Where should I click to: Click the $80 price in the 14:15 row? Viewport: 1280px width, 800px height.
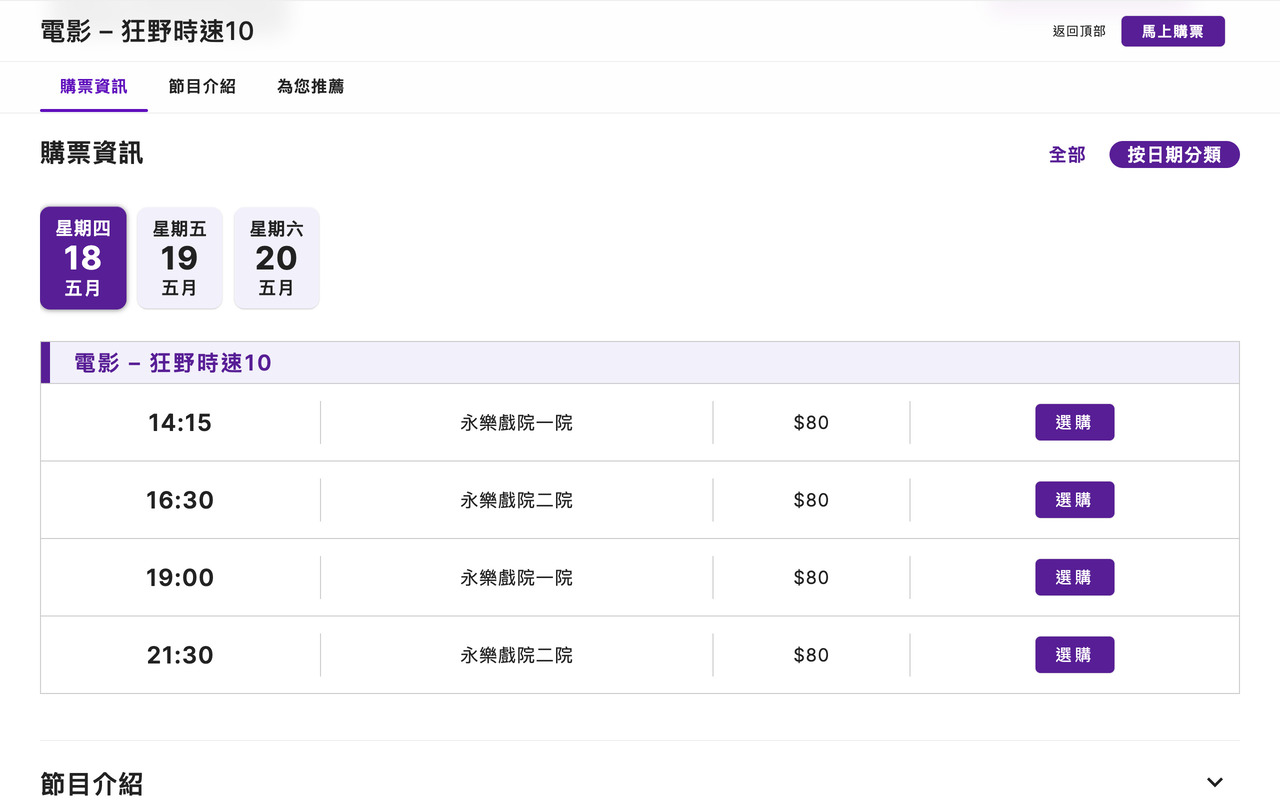tap(811, 422)
